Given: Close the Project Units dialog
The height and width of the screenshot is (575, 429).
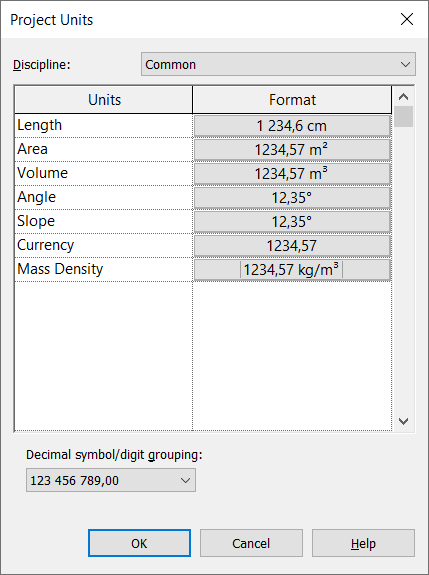Looking at the screenshot, I should pos(407,19).
